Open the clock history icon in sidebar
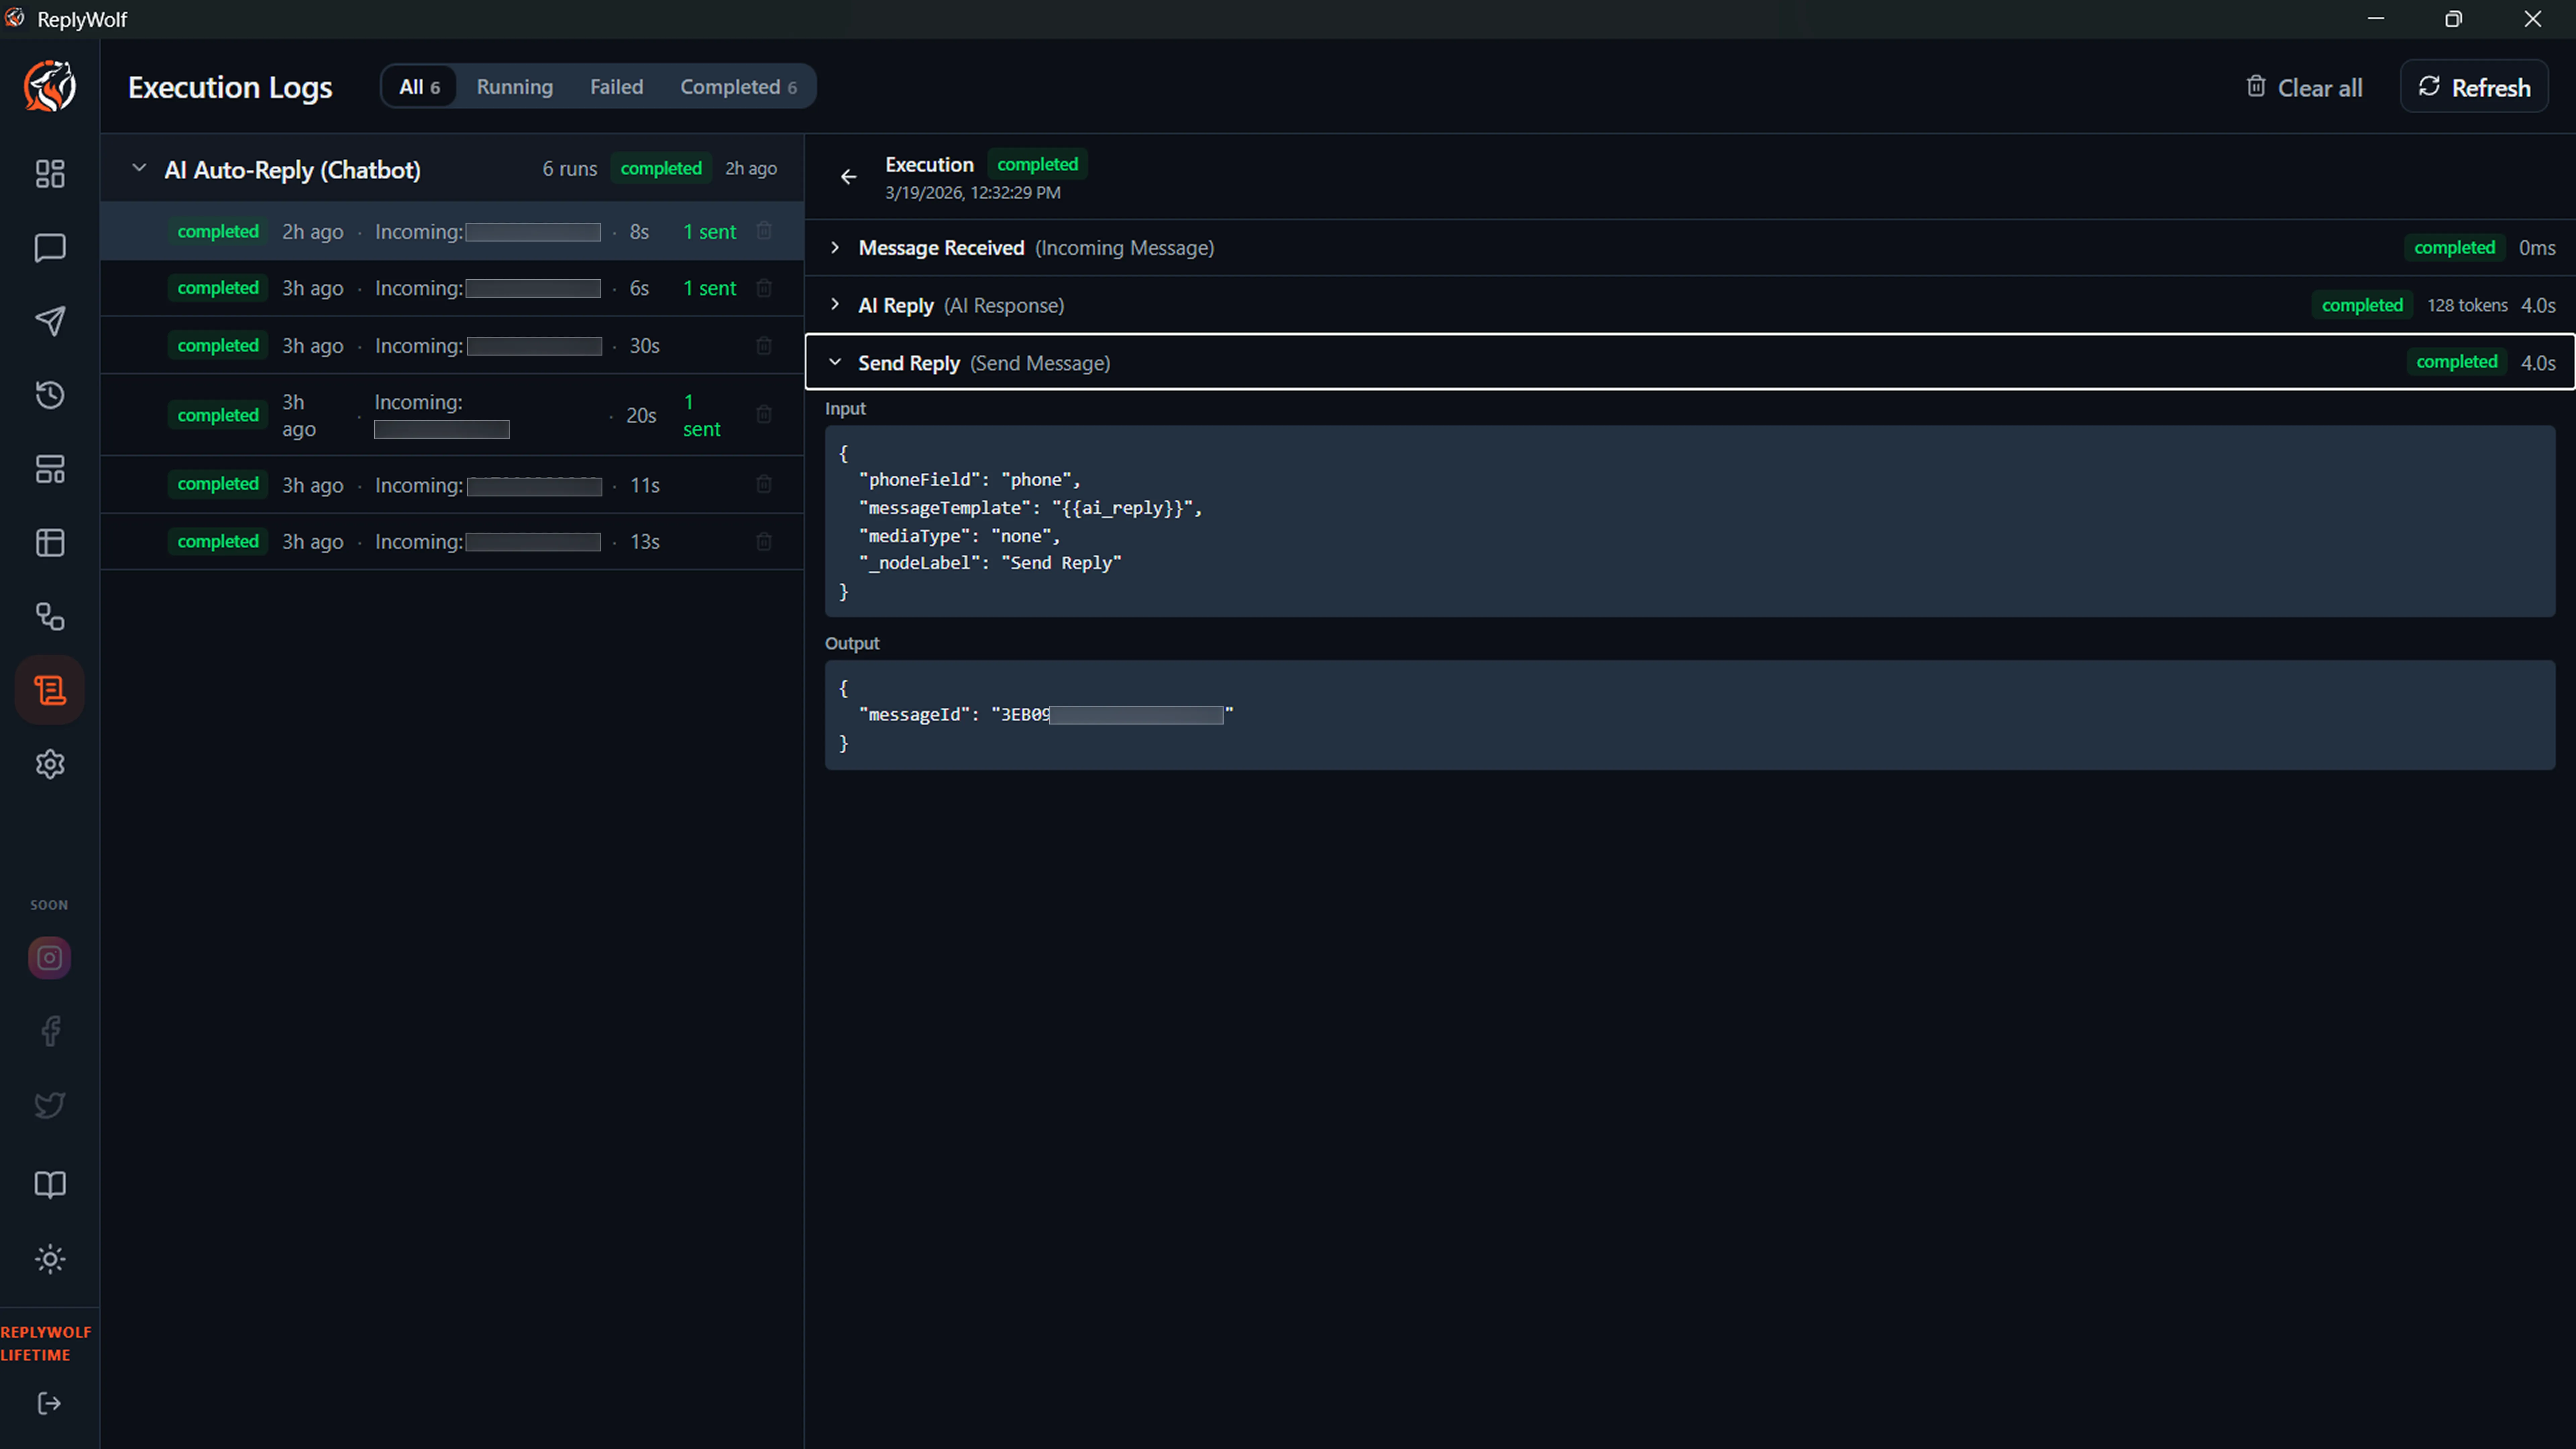 coord(50,395)
